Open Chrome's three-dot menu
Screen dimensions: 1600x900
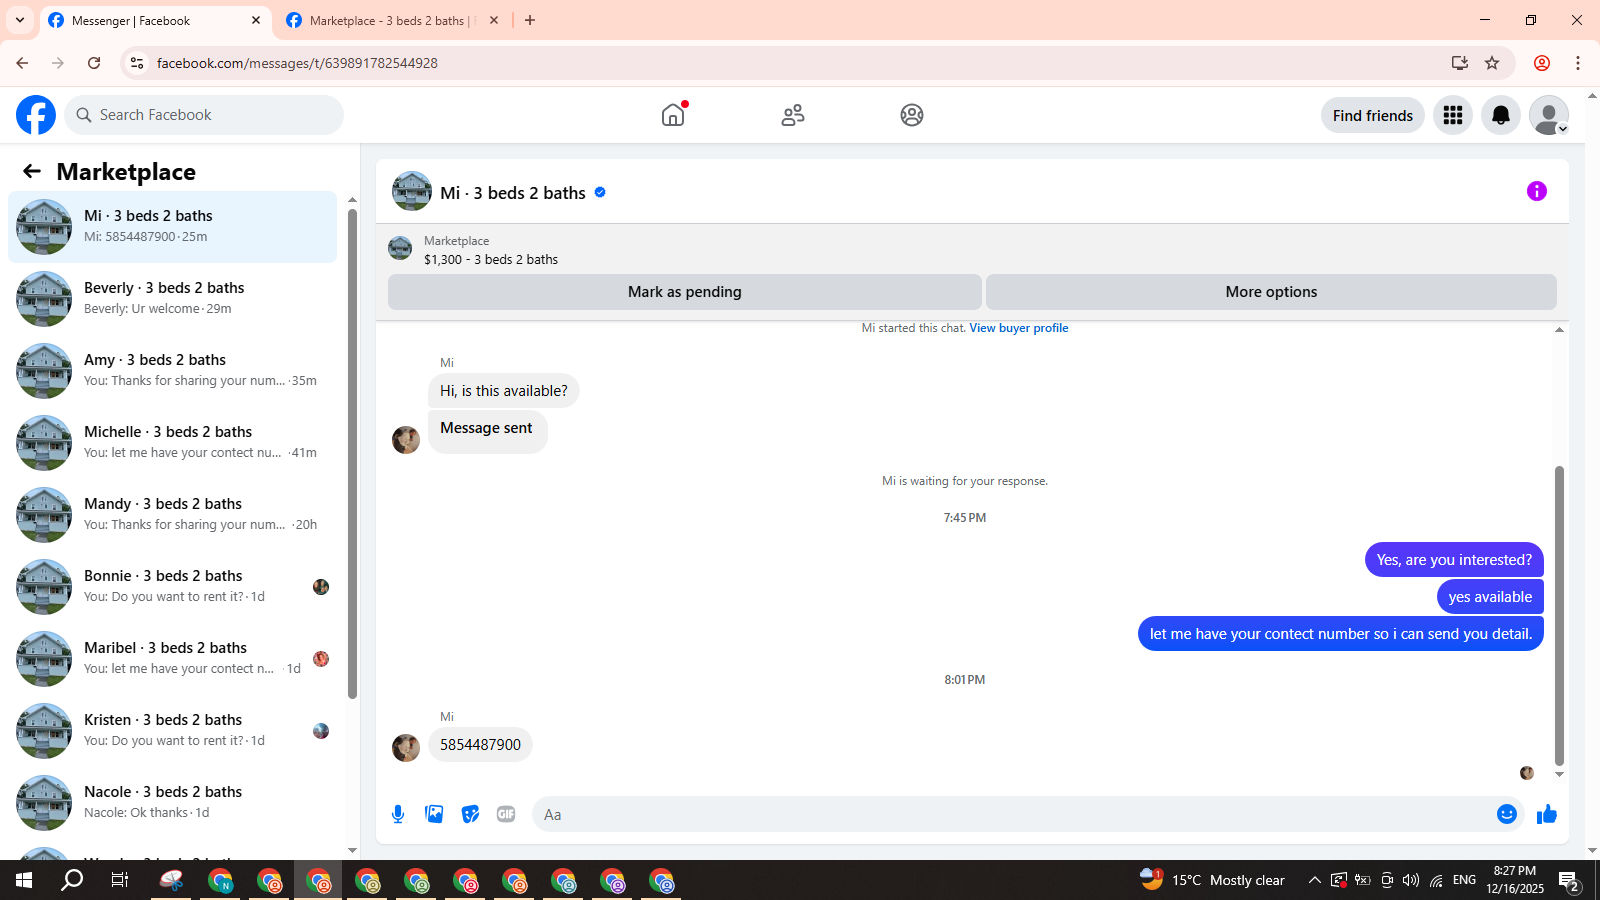(x=1578, y=63)
